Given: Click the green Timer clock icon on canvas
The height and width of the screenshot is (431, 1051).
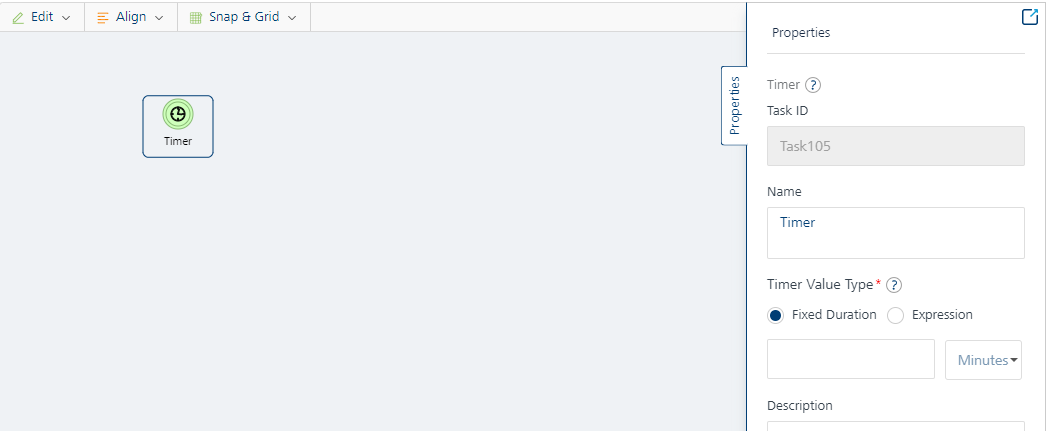Looking at the screenshot, I should [178, 114].
